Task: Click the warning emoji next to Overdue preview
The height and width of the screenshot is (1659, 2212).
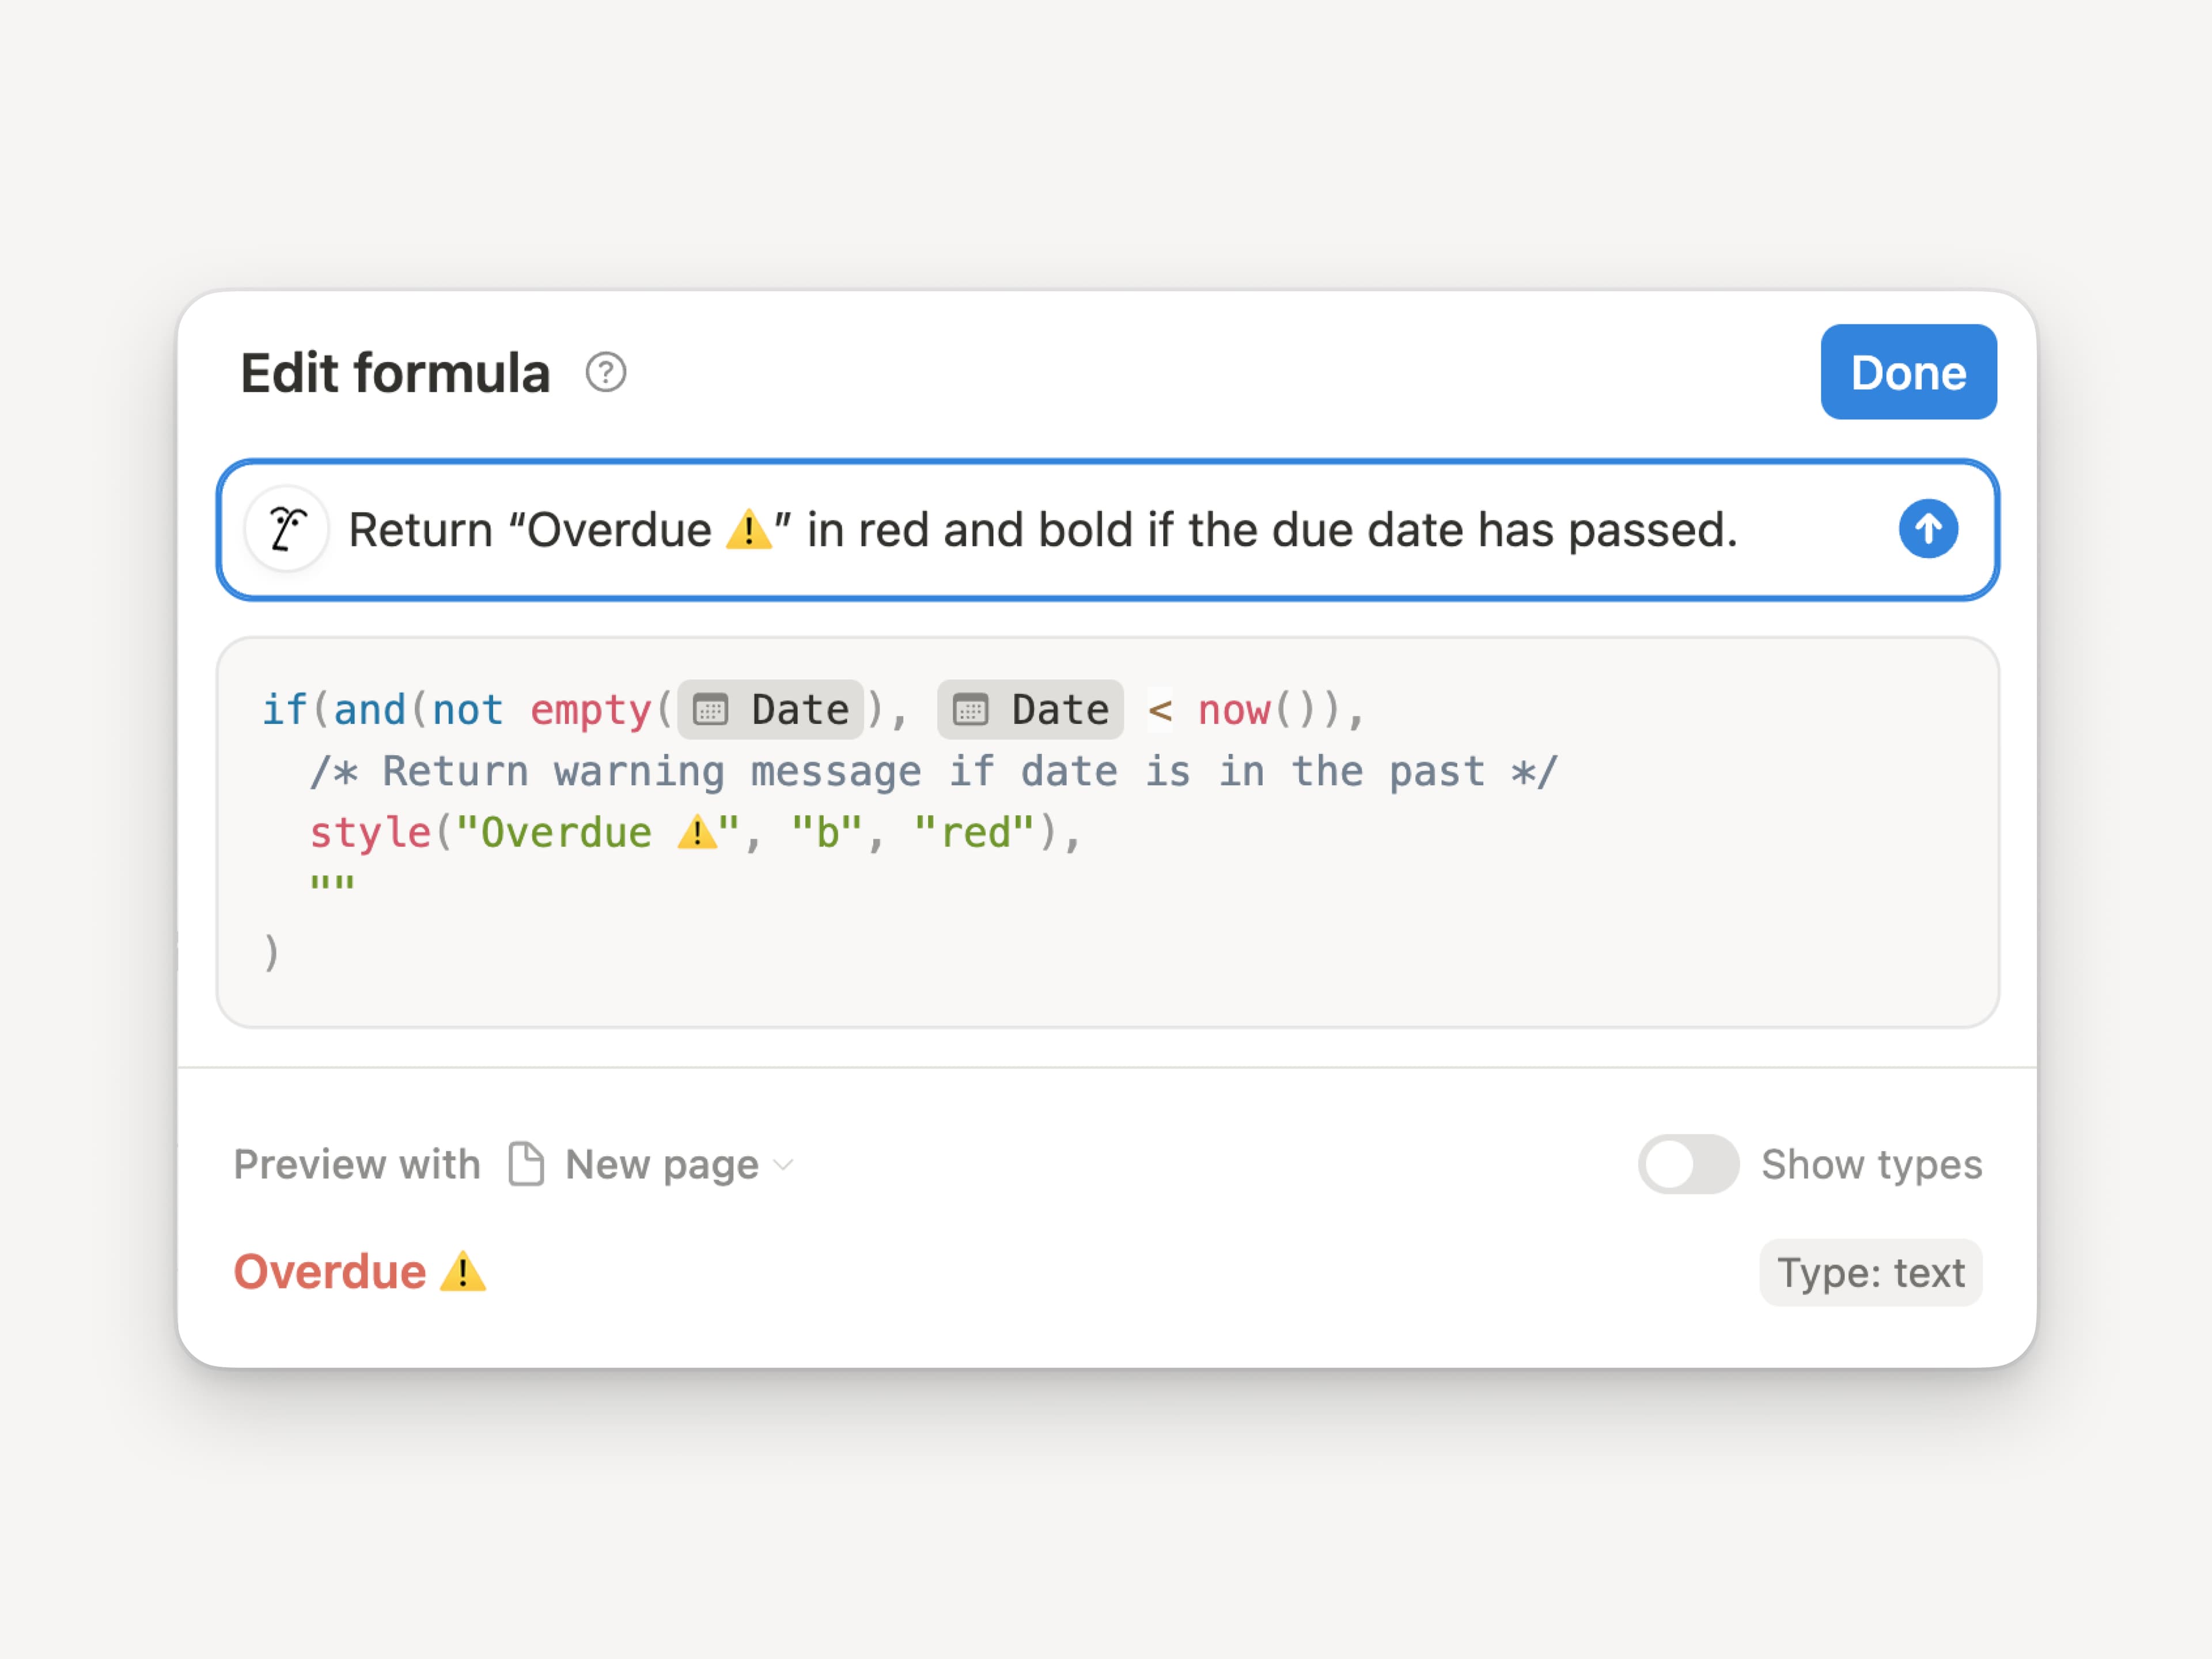Action: point(463,1272)
